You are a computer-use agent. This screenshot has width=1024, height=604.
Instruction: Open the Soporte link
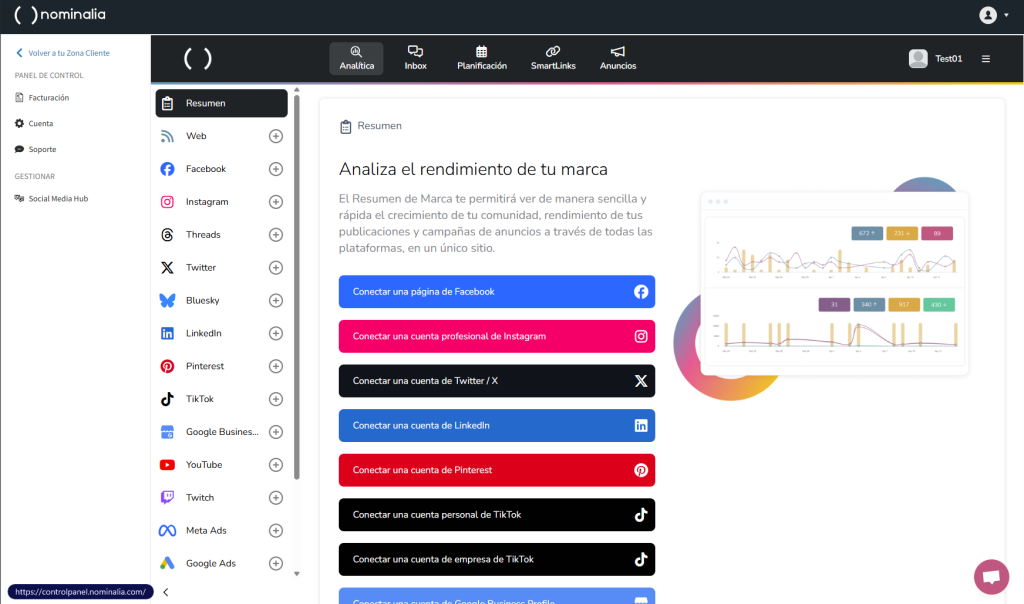(x=35, y=150)
